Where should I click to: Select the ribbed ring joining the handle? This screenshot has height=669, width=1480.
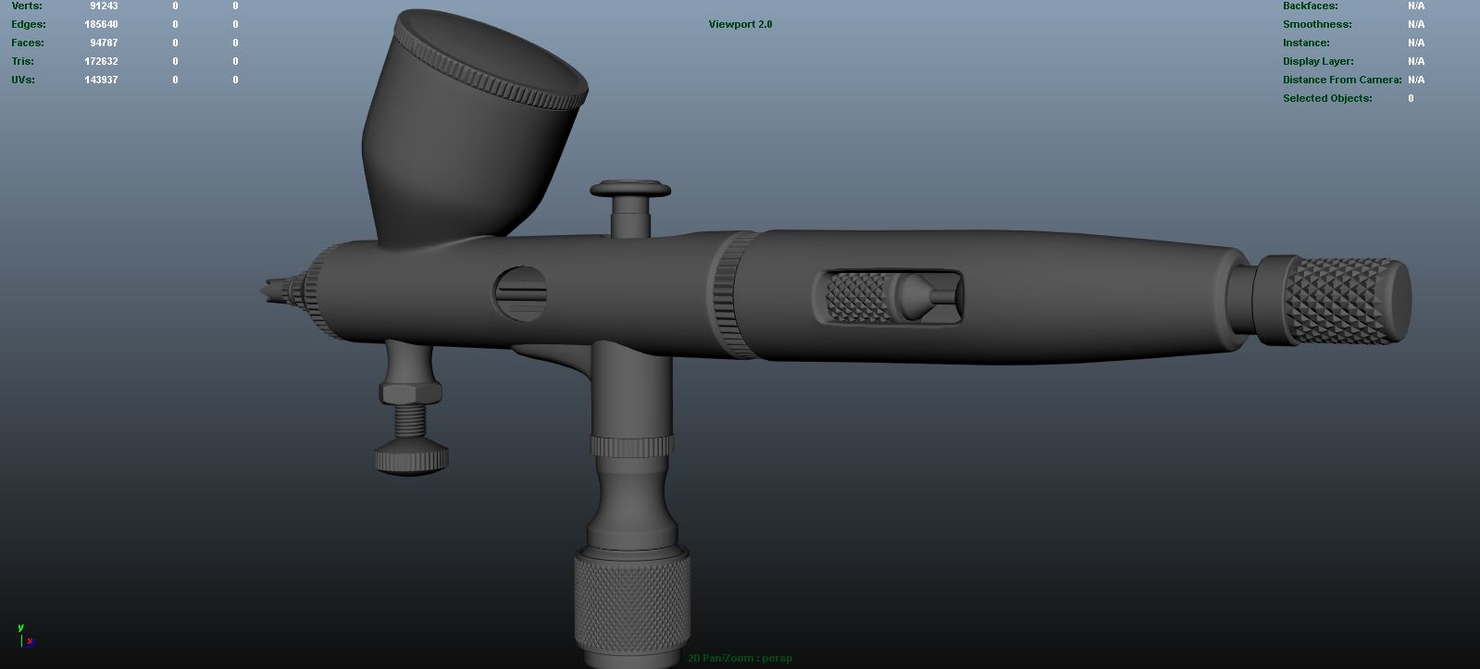729,295
